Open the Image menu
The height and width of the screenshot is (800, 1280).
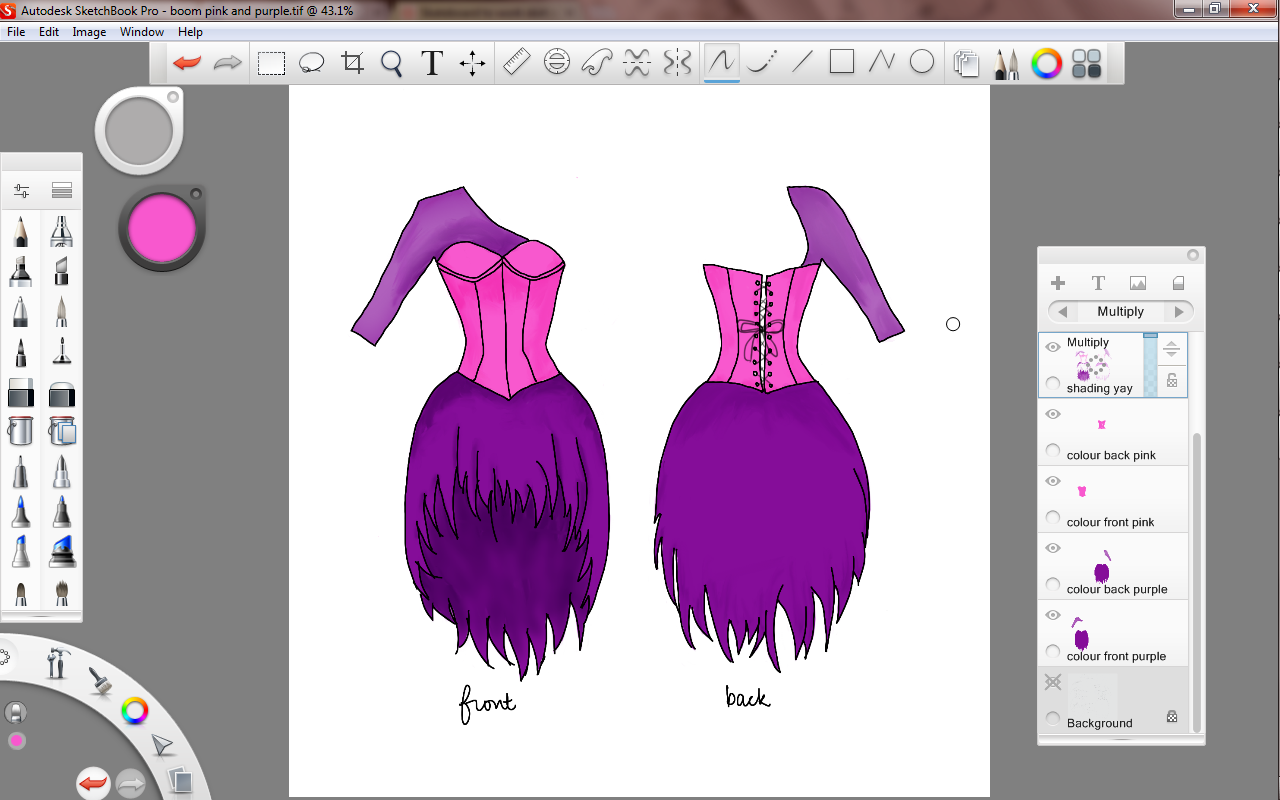[x=89, y=32]
